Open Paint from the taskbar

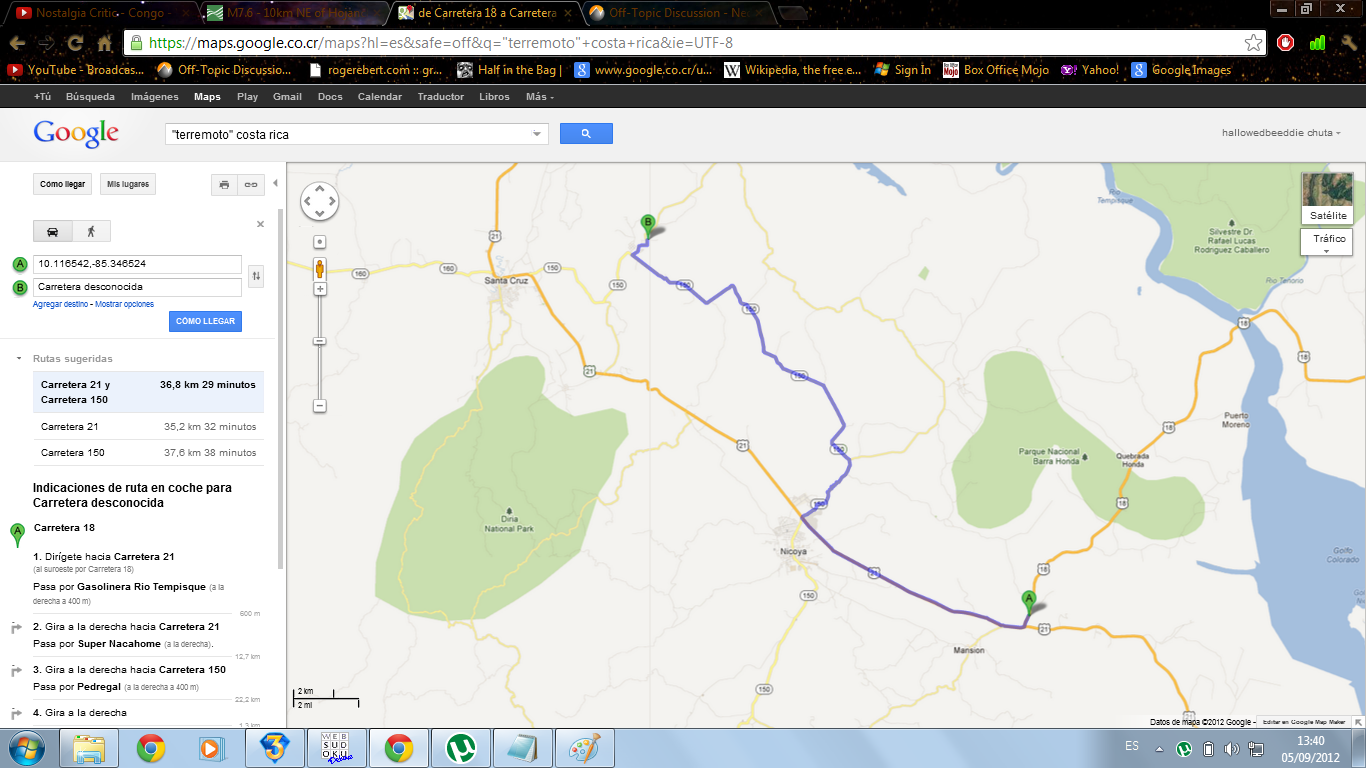click(x=584, y=748)
